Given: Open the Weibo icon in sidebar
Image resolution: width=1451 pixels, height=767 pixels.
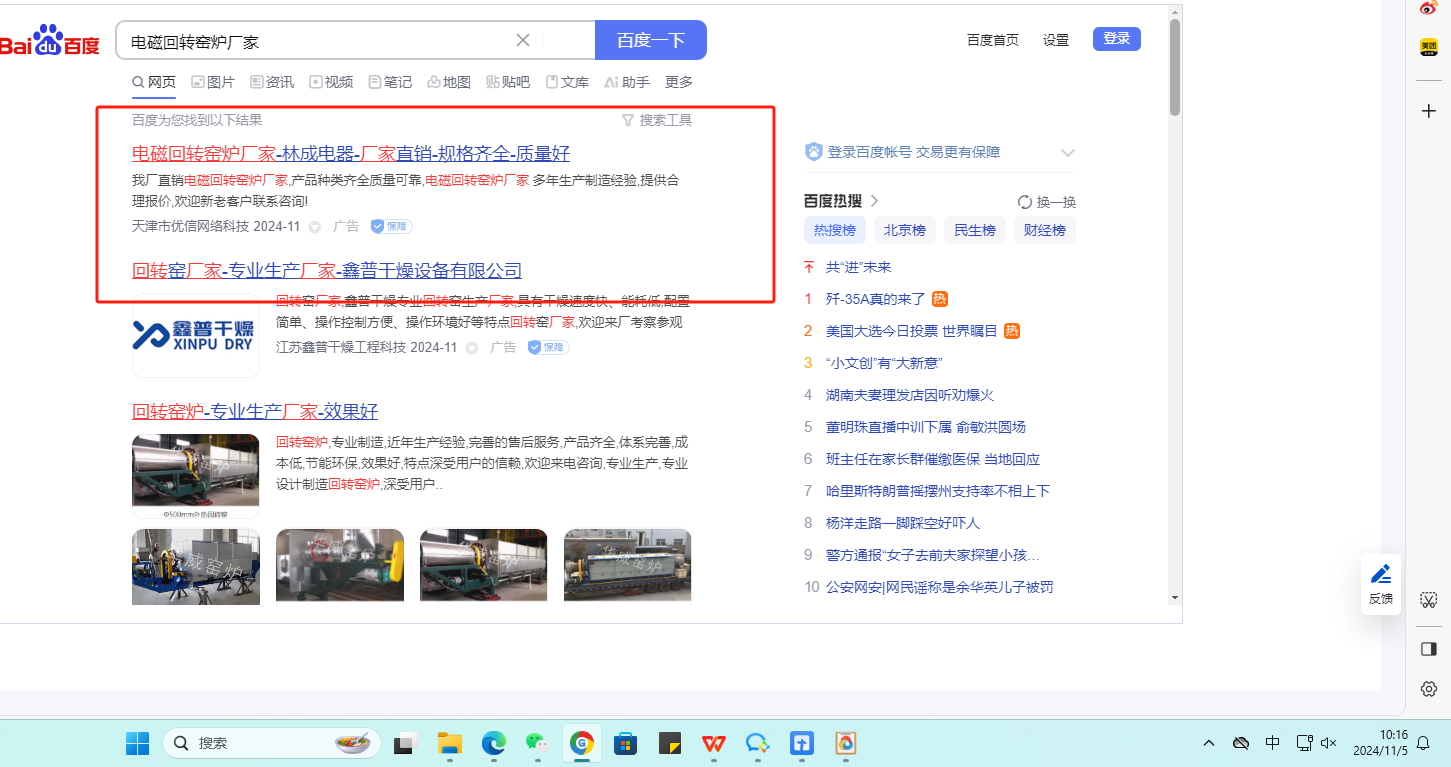Looking at the screenshot, I should click(1429, 8).
